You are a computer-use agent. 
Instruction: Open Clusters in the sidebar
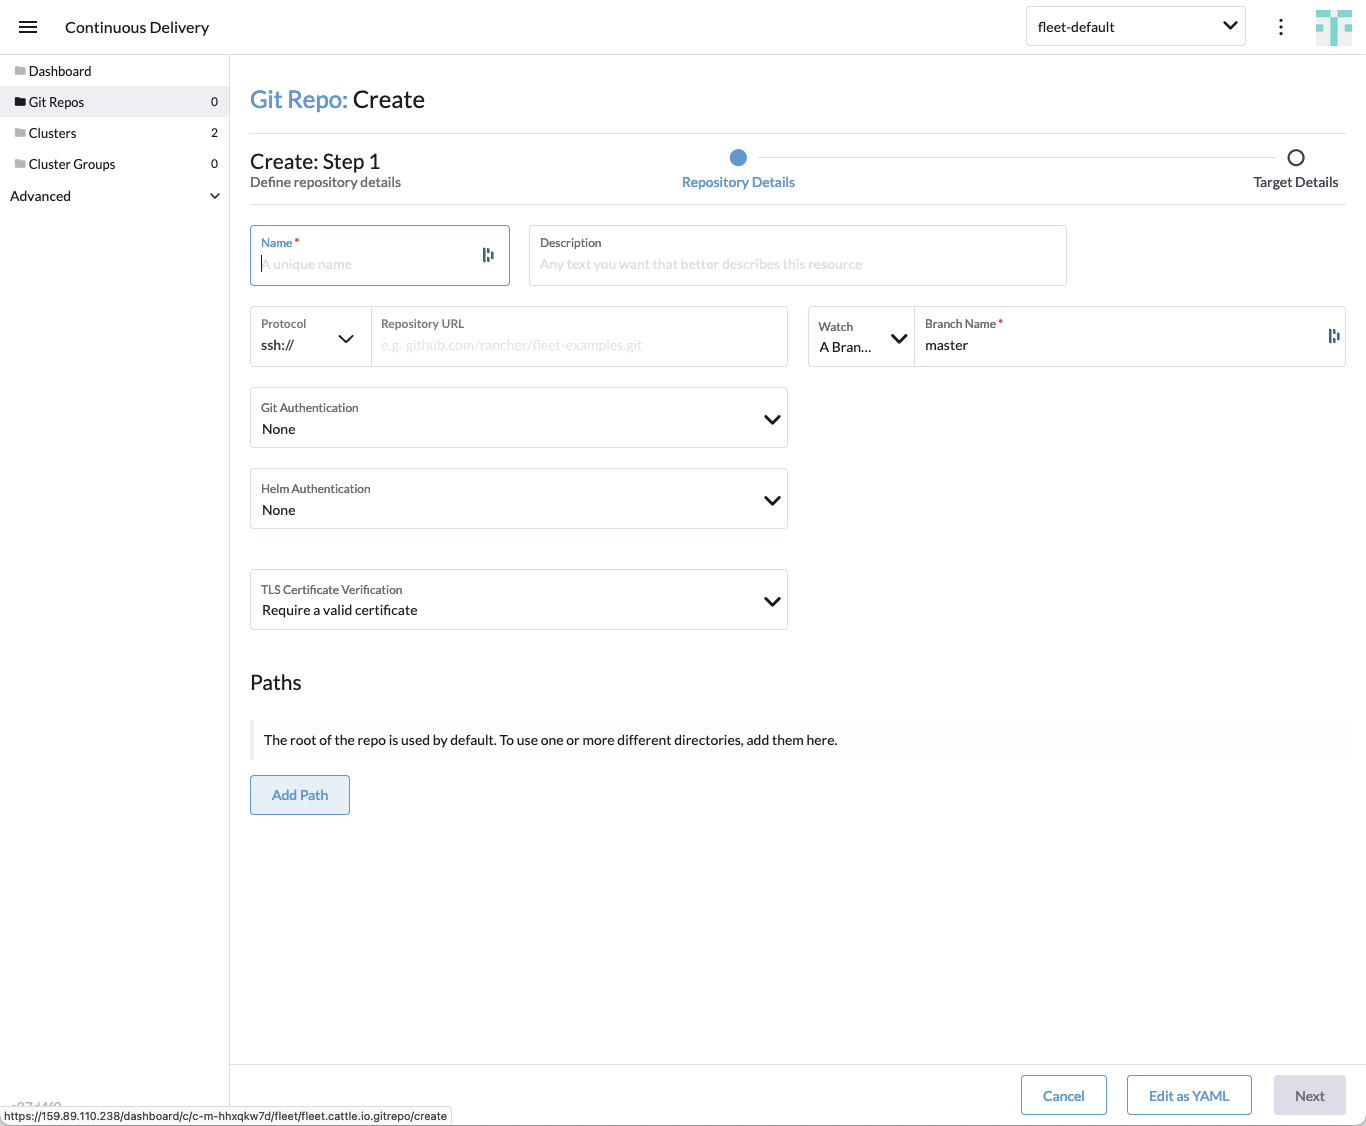(x=115, y=133)
